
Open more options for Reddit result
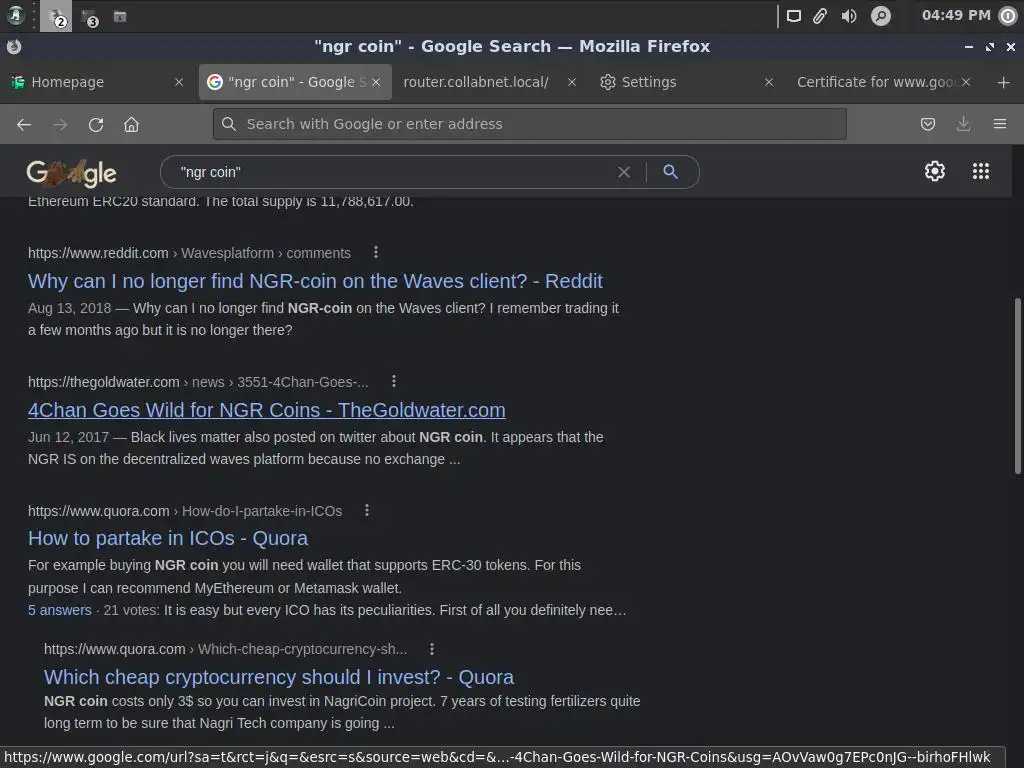tap(376, 252)
